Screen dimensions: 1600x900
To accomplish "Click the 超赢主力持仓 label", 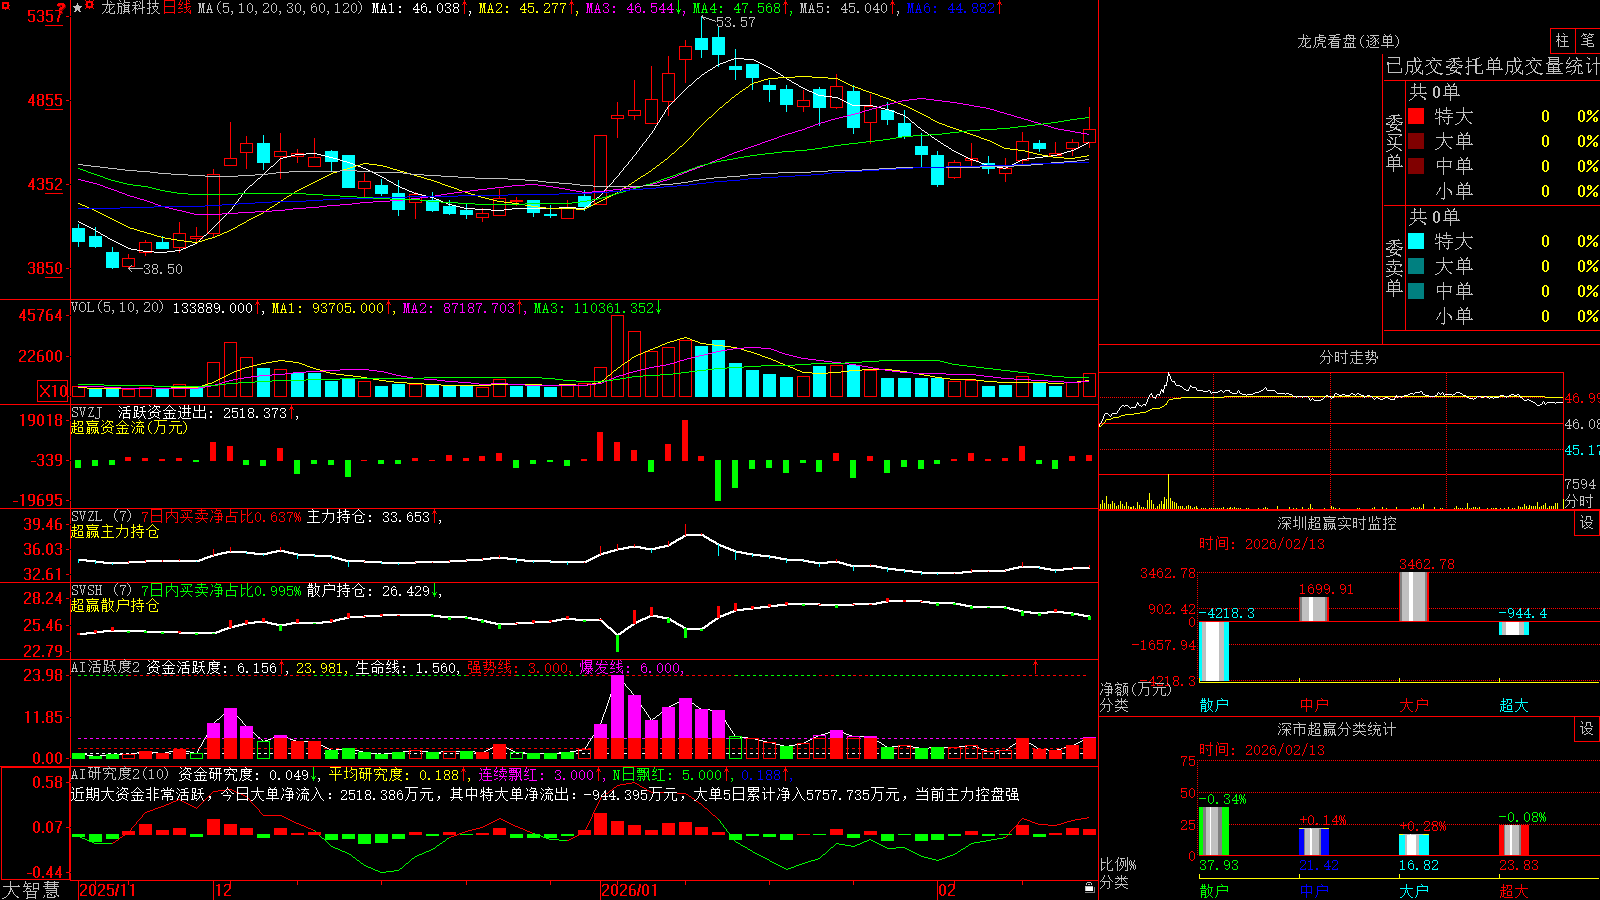I will pos(115,531).
